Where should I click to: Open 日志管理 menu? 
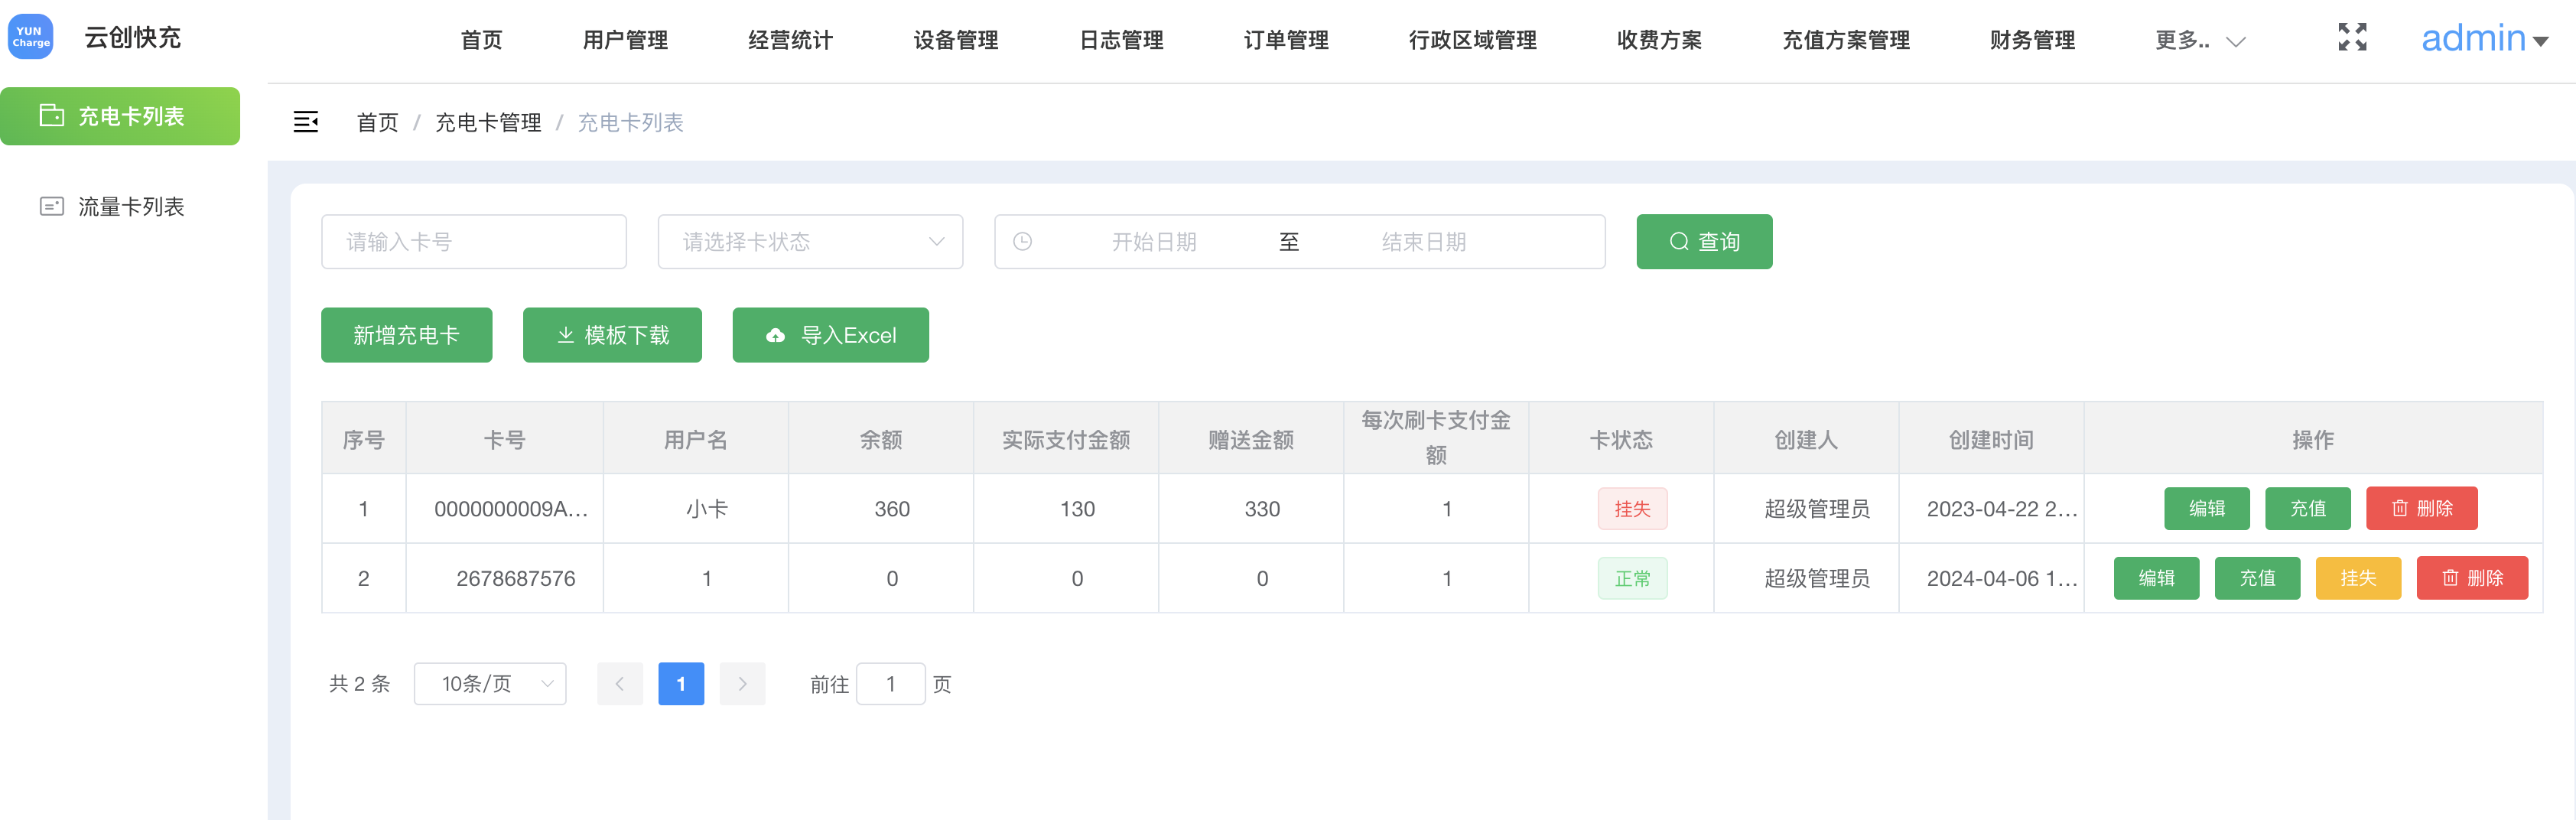coord(1121,40)
